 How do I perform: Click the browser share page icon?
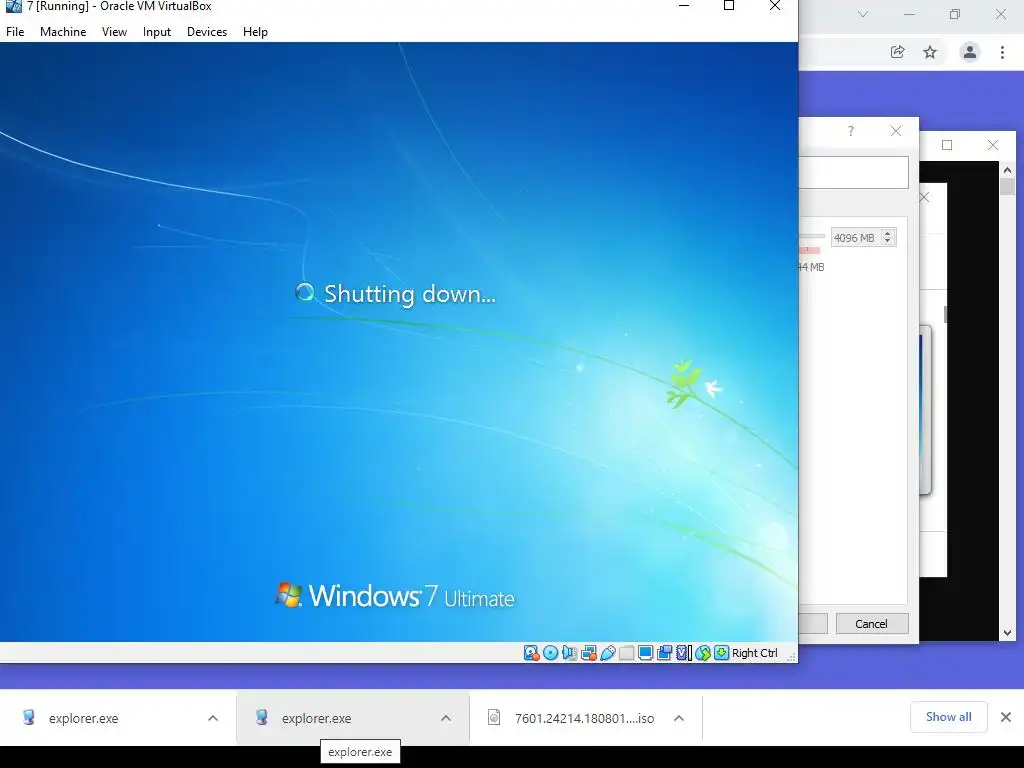(x=897, y=52)
